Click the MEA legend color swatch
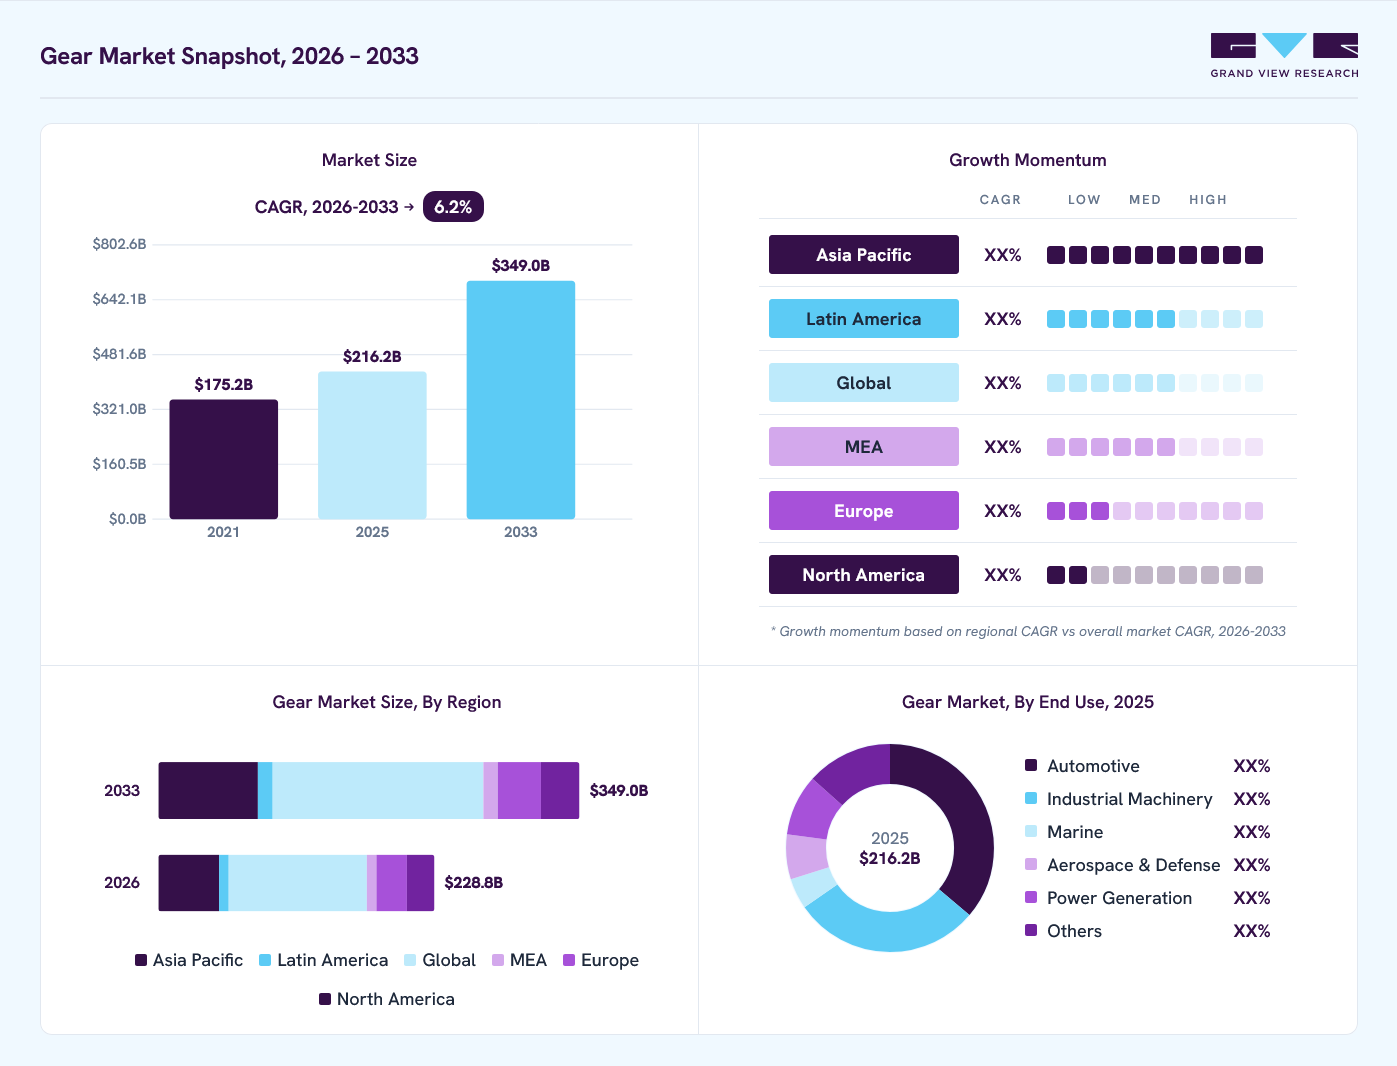Viewport: 1397px width, 1066px height. [498, 960]
